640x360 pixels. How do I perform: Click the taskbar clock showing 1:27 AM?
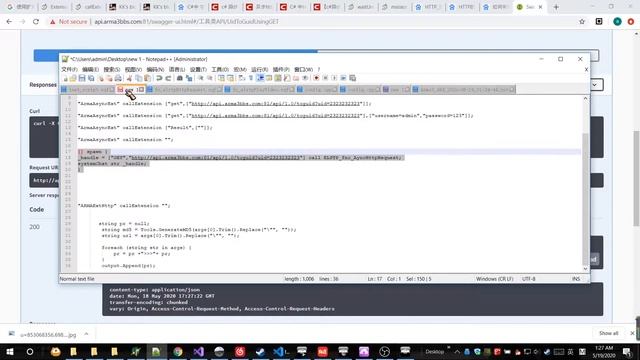pos(604,351)
